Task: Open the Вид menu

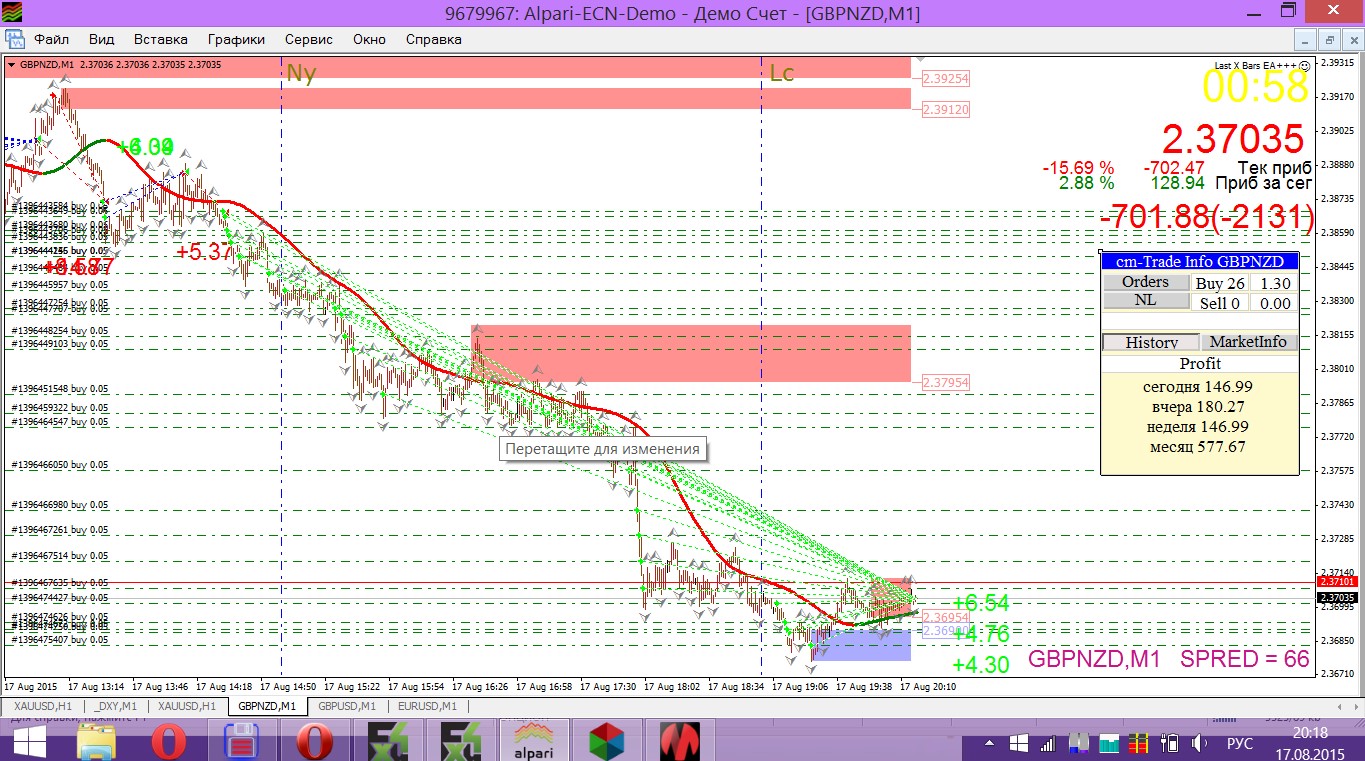Action: click(x=101, y=39)
